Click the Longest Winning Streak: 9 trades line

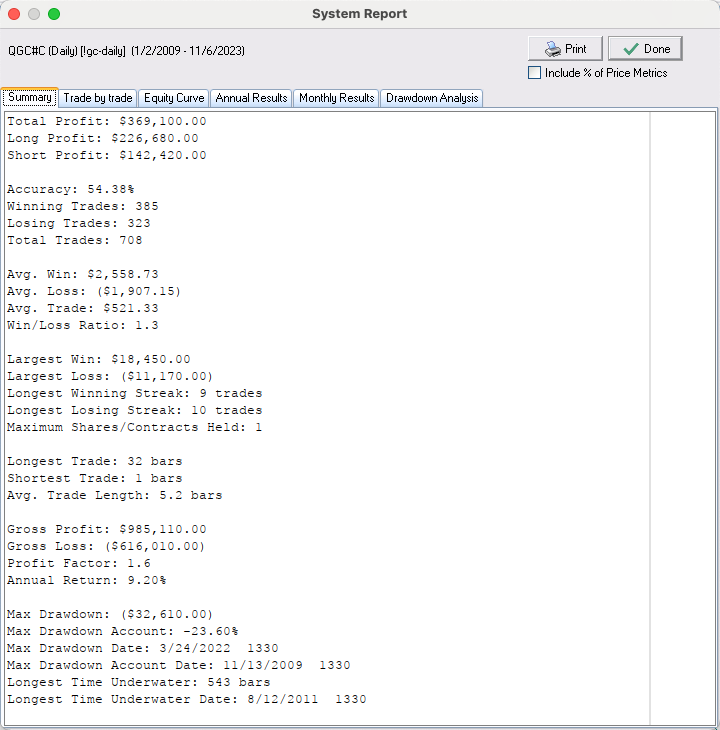tap(135, 393)
